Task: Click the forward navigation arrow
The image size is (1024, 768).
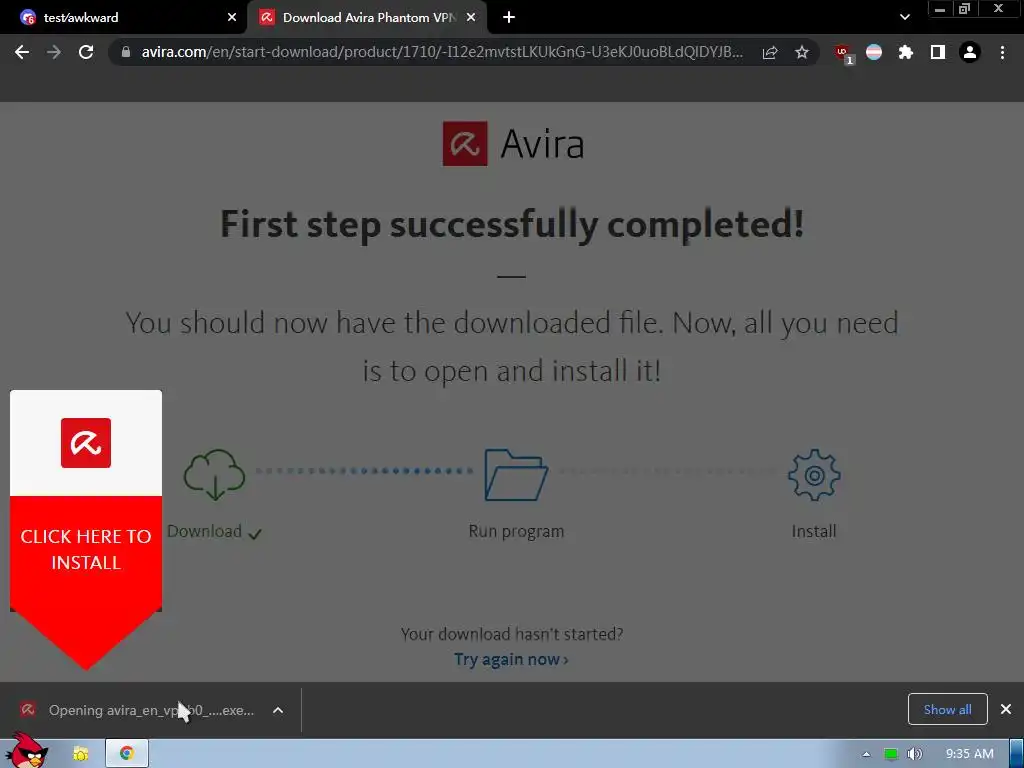Action: point(54,52)
